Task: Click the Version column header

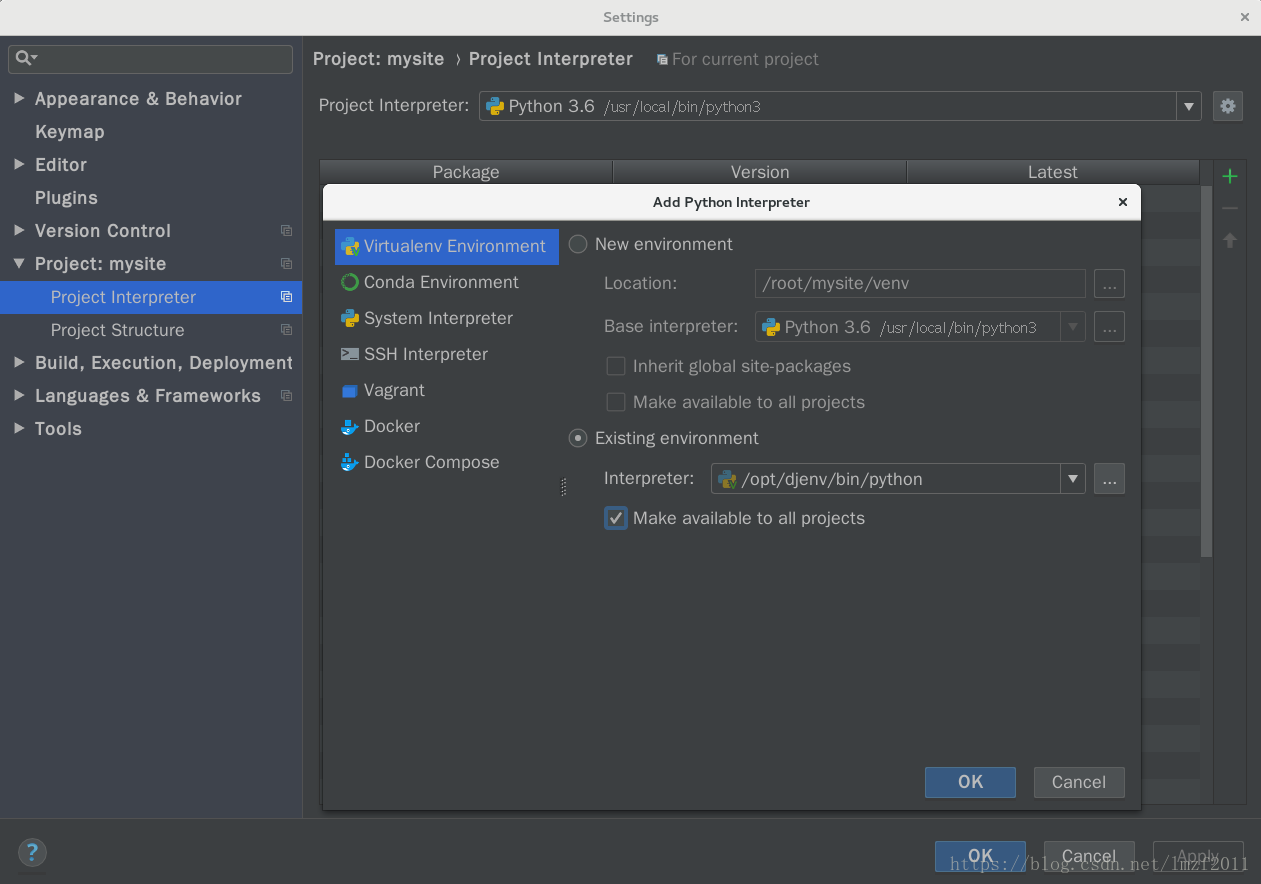Action: point(760,172)
